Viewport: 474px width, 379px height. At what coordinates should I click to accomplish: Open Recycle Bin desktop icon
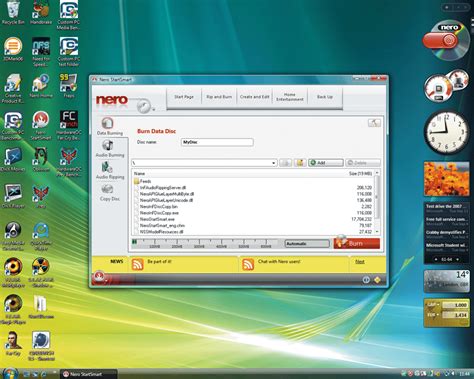(x=13, y=13)
